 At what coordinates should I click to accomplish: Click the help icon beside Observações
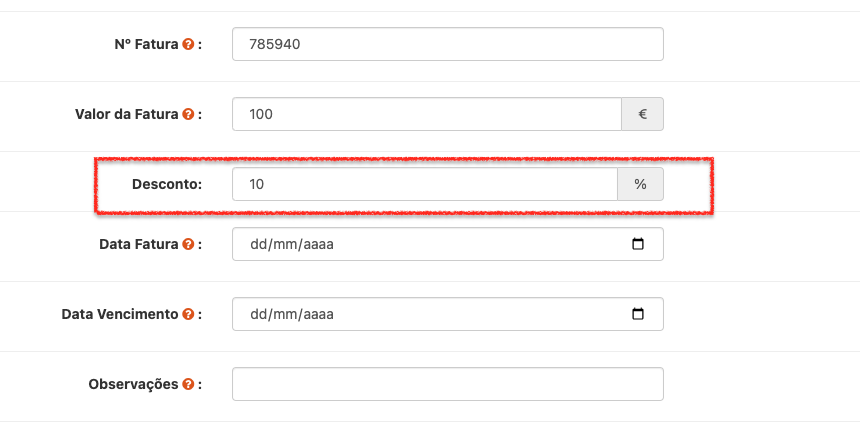pyautogui.click(x=188, y=384)
